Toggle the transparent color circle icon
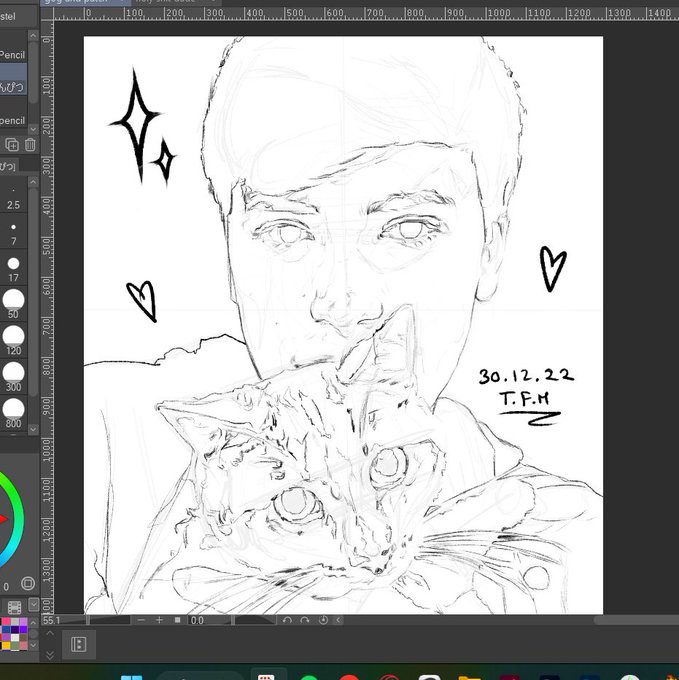 click(x=28, y=583)
